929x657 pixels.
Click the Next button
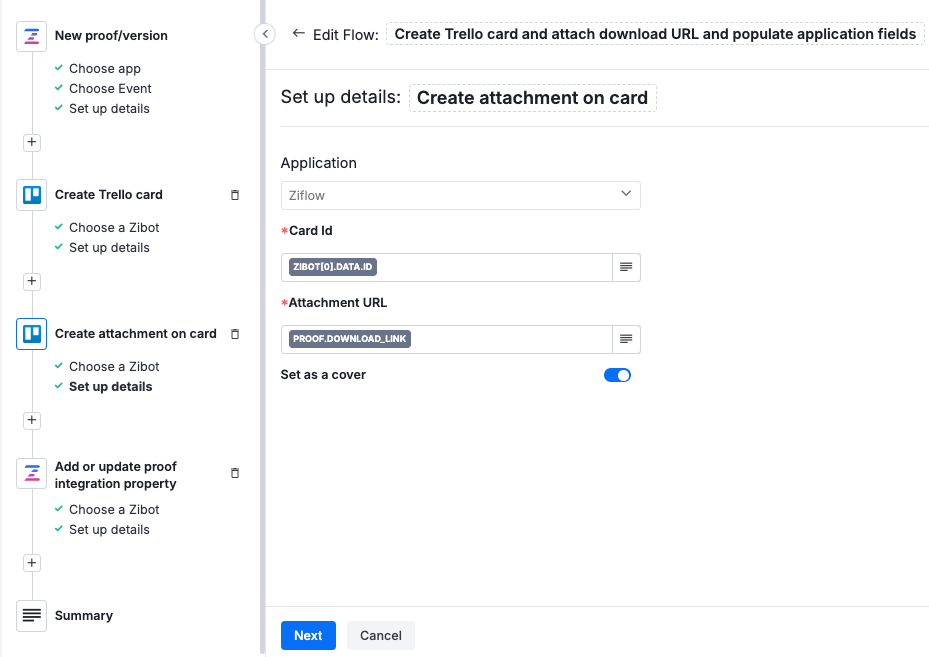[x=308, y=636]
